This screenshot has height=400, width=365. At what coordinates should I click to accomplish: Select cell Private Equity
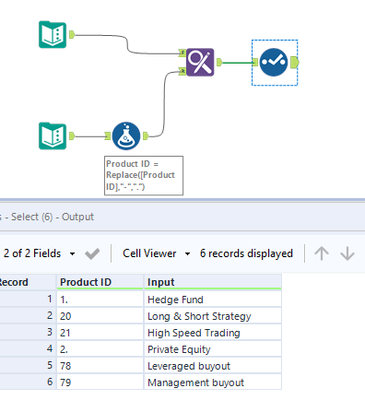213,349
